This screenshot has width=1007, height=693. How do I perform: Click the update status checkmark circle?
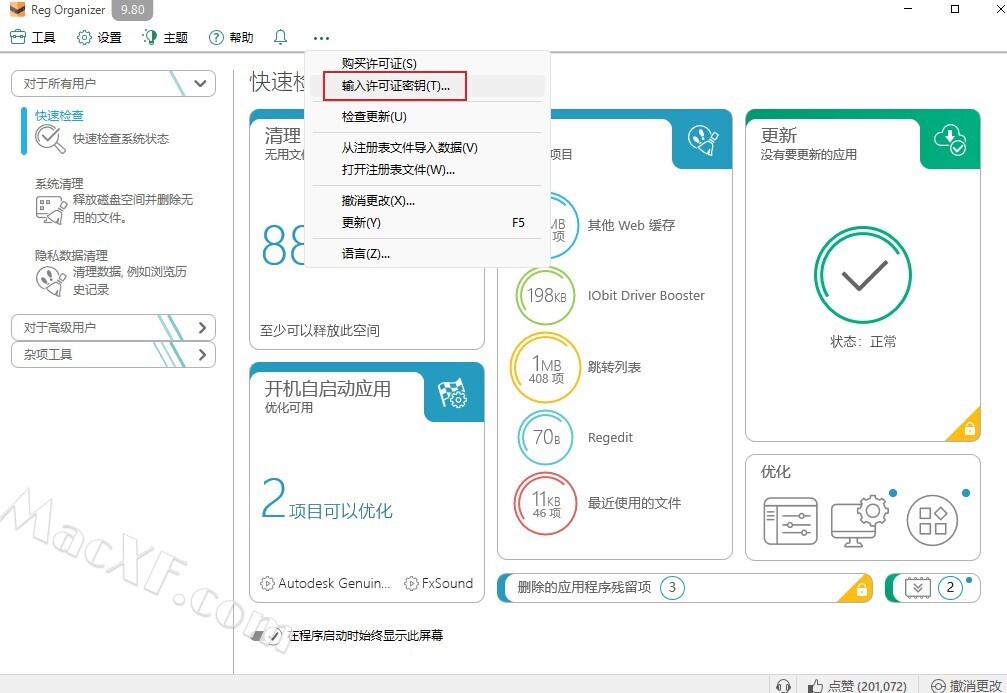pyautogui.click(x=863, y=274)
